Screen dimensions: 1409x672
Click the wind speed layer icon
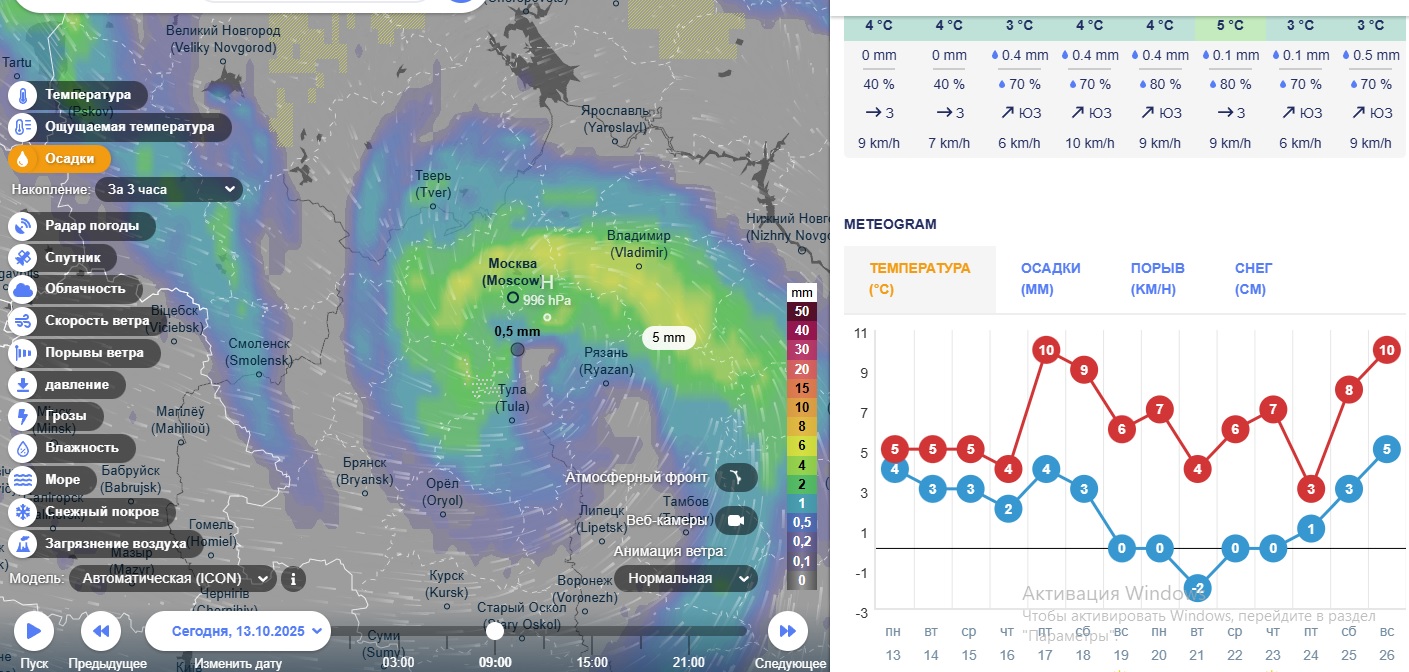[x=23, y=322]
